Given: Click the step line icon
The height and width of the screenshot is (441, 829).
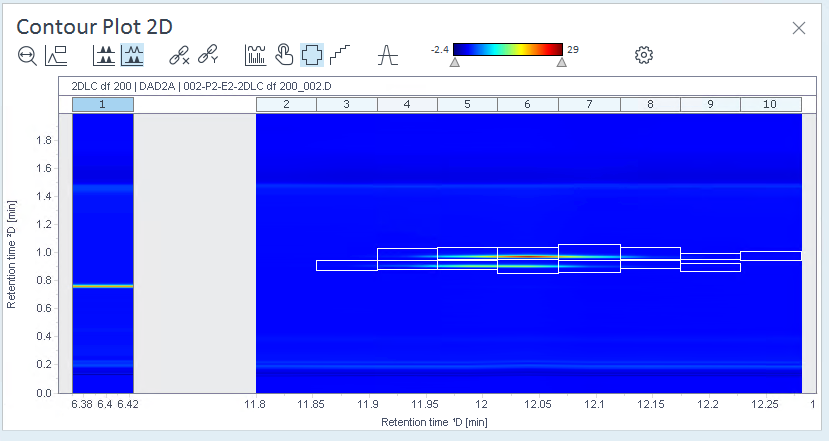Looking at the screenshot, I should pyautogui.click(x=340, y=55).
